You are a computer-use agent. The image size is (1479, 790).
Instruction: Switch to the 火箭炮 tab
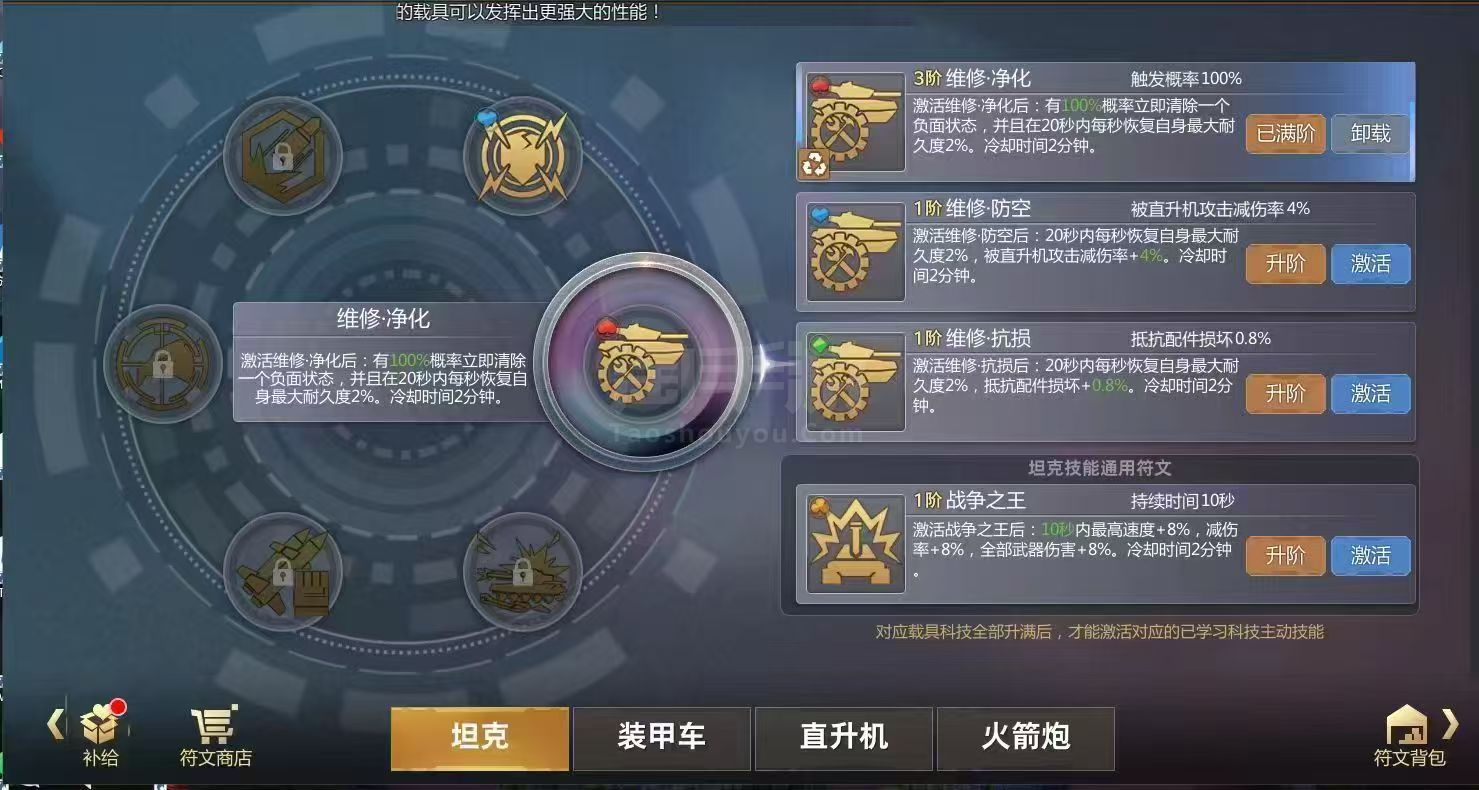[x=1025, y=738]
